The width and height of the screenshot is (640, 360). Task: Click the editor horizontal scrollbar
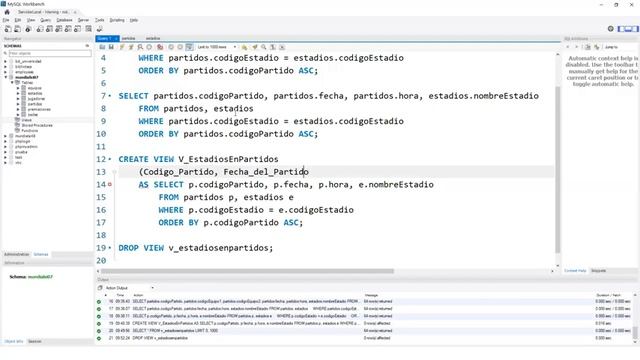(x=247, y=271)
